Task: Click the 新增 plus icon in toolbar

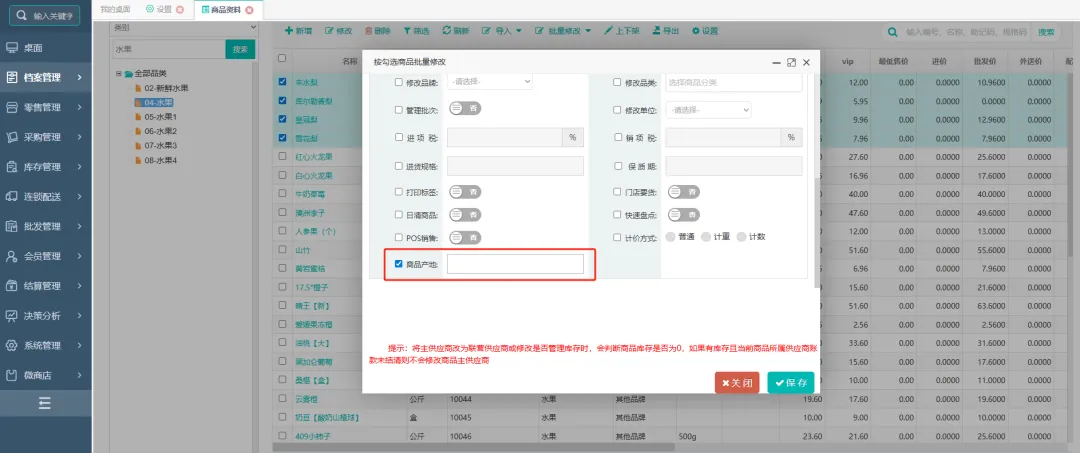Action: coord(289,31)
